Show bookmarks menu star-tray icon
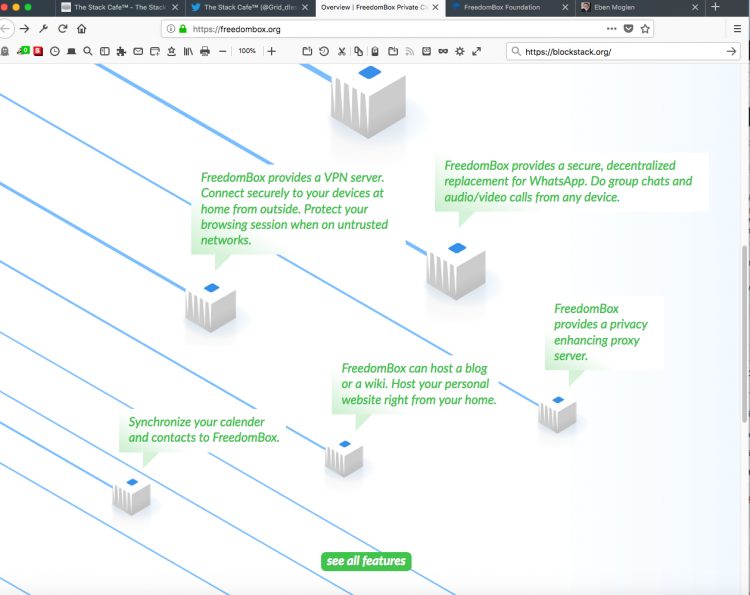750x595 pixels. (x=171, y=51)
